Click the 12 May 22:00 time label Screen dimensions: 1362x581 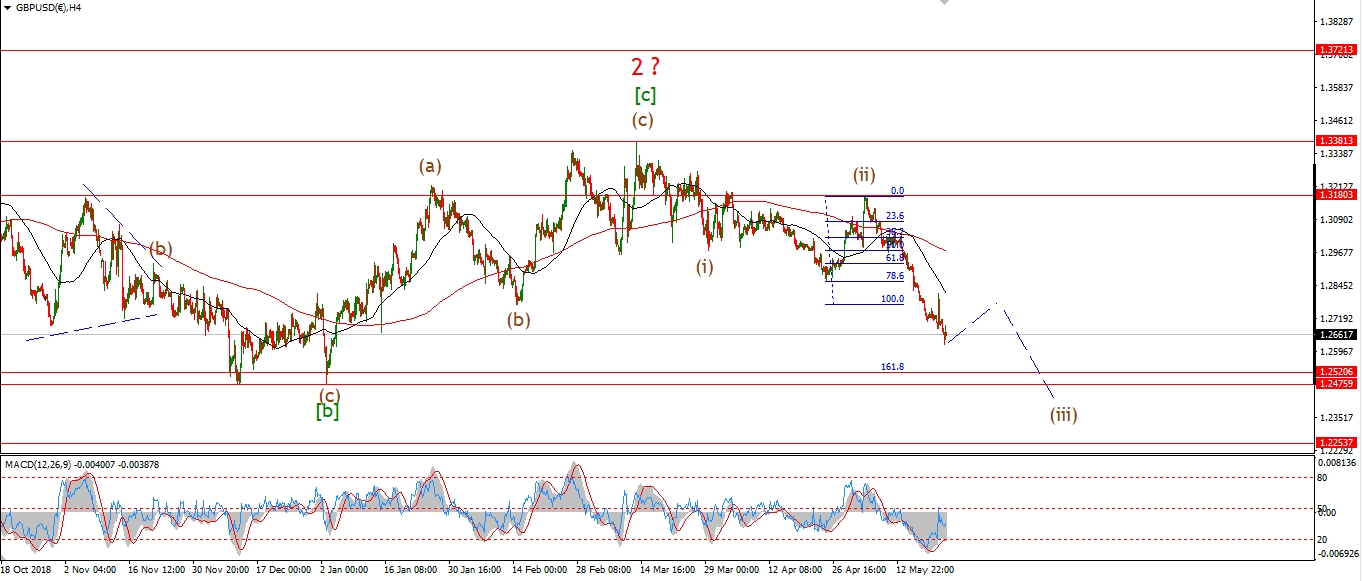[x=927, y=572]
